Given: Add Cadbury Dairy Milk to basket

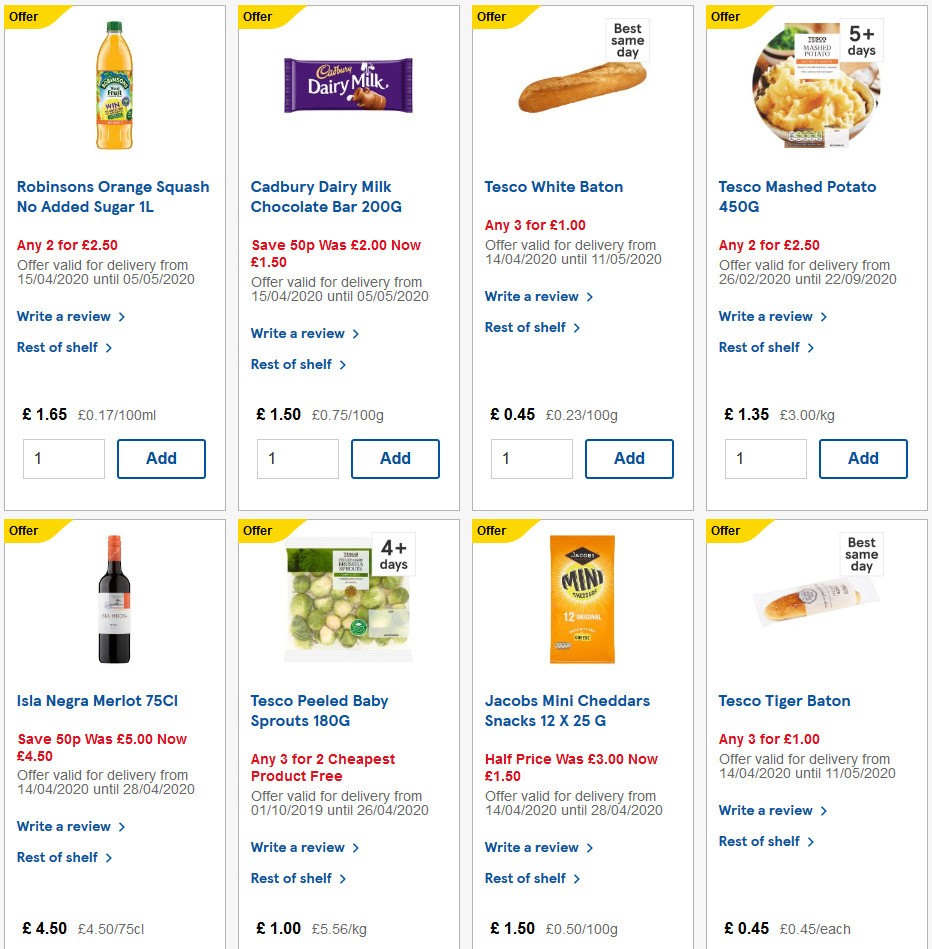Looking at the screenshot, I should pos(395,458).
